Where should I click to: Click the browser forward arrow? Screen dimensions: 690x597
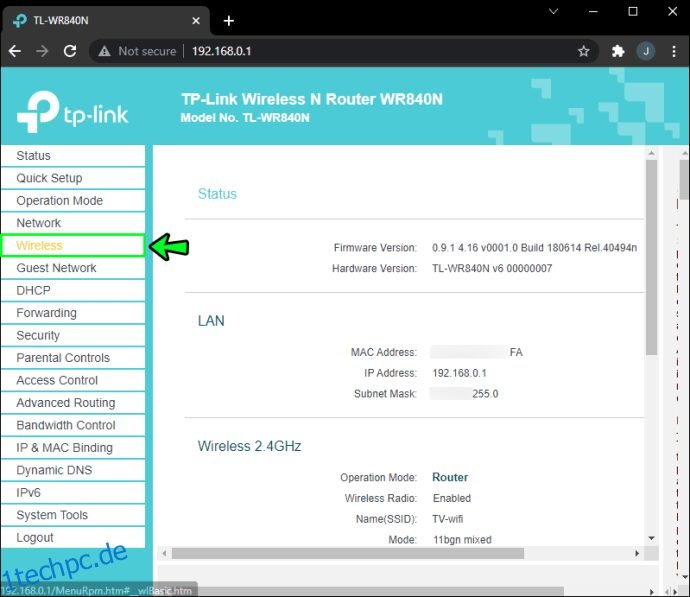point(42,51)
